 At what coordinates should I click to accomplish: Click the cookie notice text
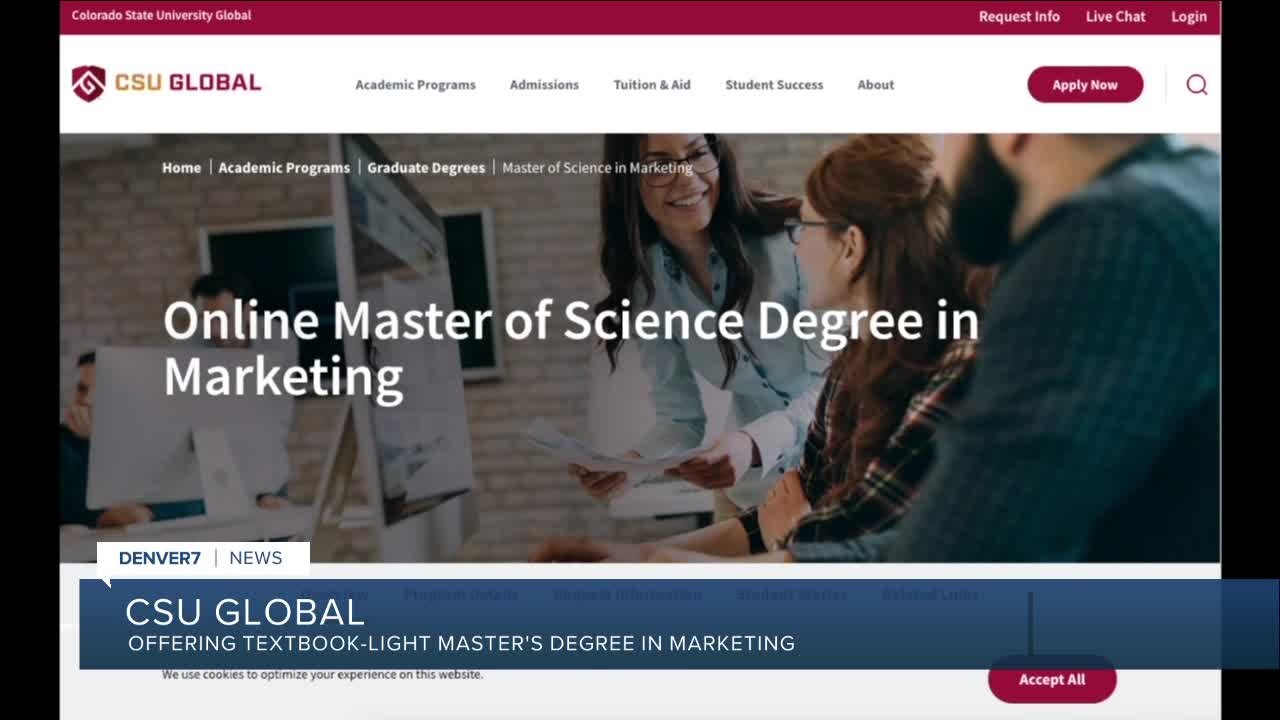pyautogui.click(x=322, y=674)
